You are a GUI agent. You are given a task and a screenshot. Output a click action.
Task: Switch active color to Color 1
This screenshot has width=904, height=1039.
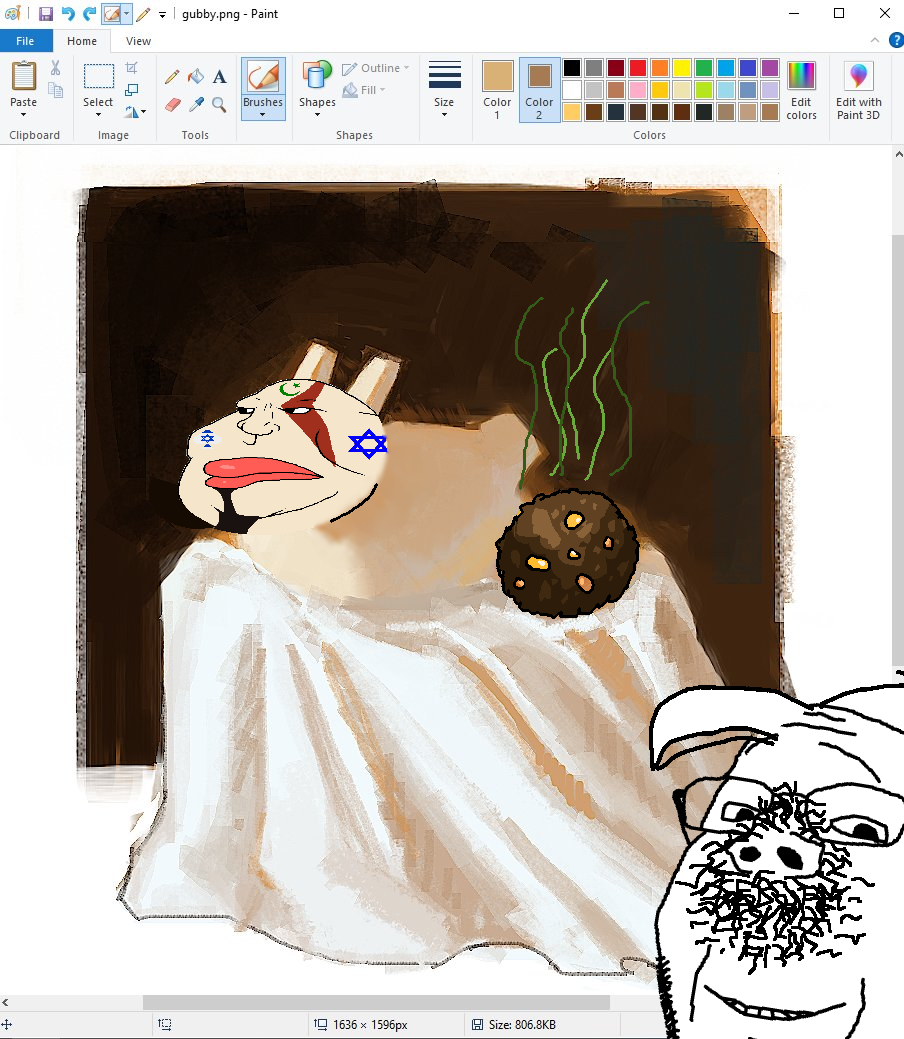click(497, 89)
